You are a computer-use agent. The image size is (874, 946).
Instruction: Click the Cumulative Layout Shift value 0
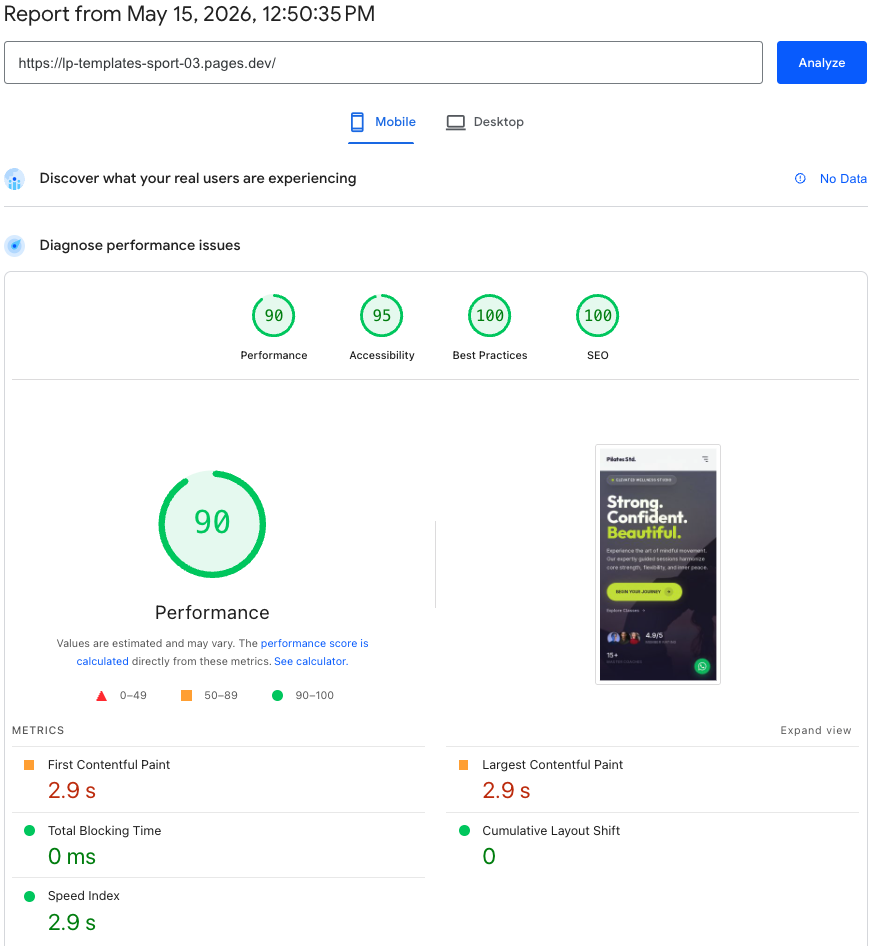click(489, 856)
